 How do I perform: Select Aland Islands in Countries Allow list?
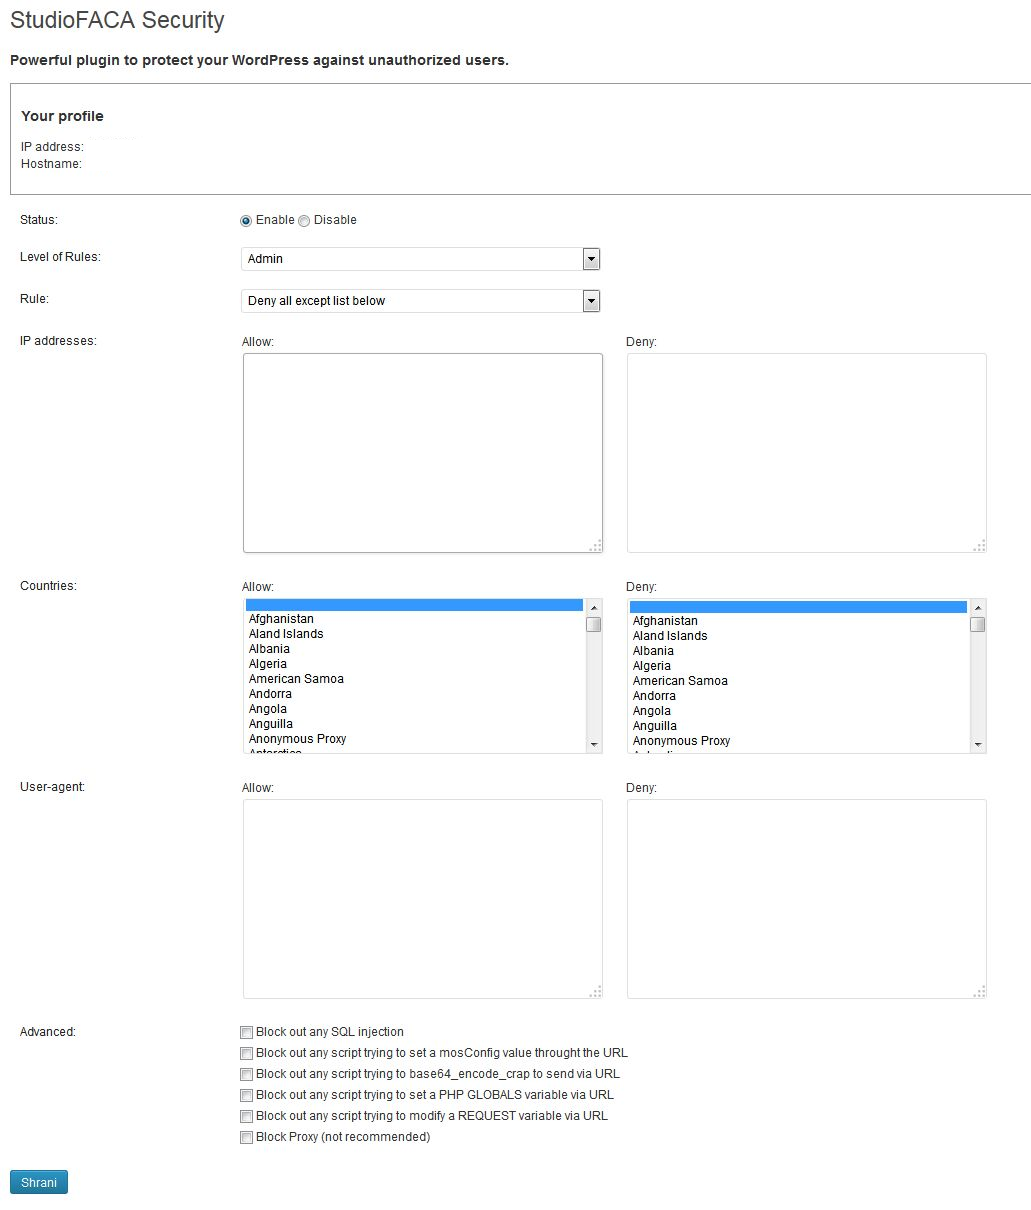click(414, 634)
